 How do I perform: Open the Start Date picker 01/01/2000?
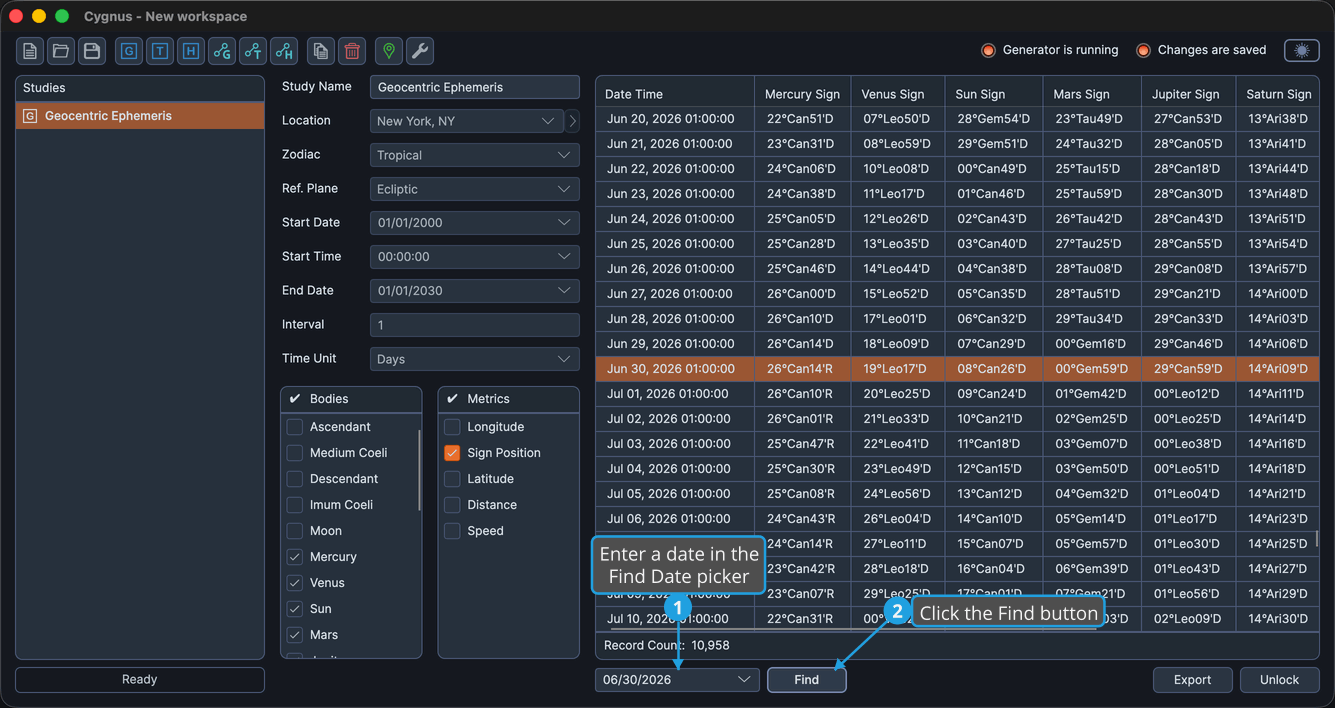coord(475,223)
